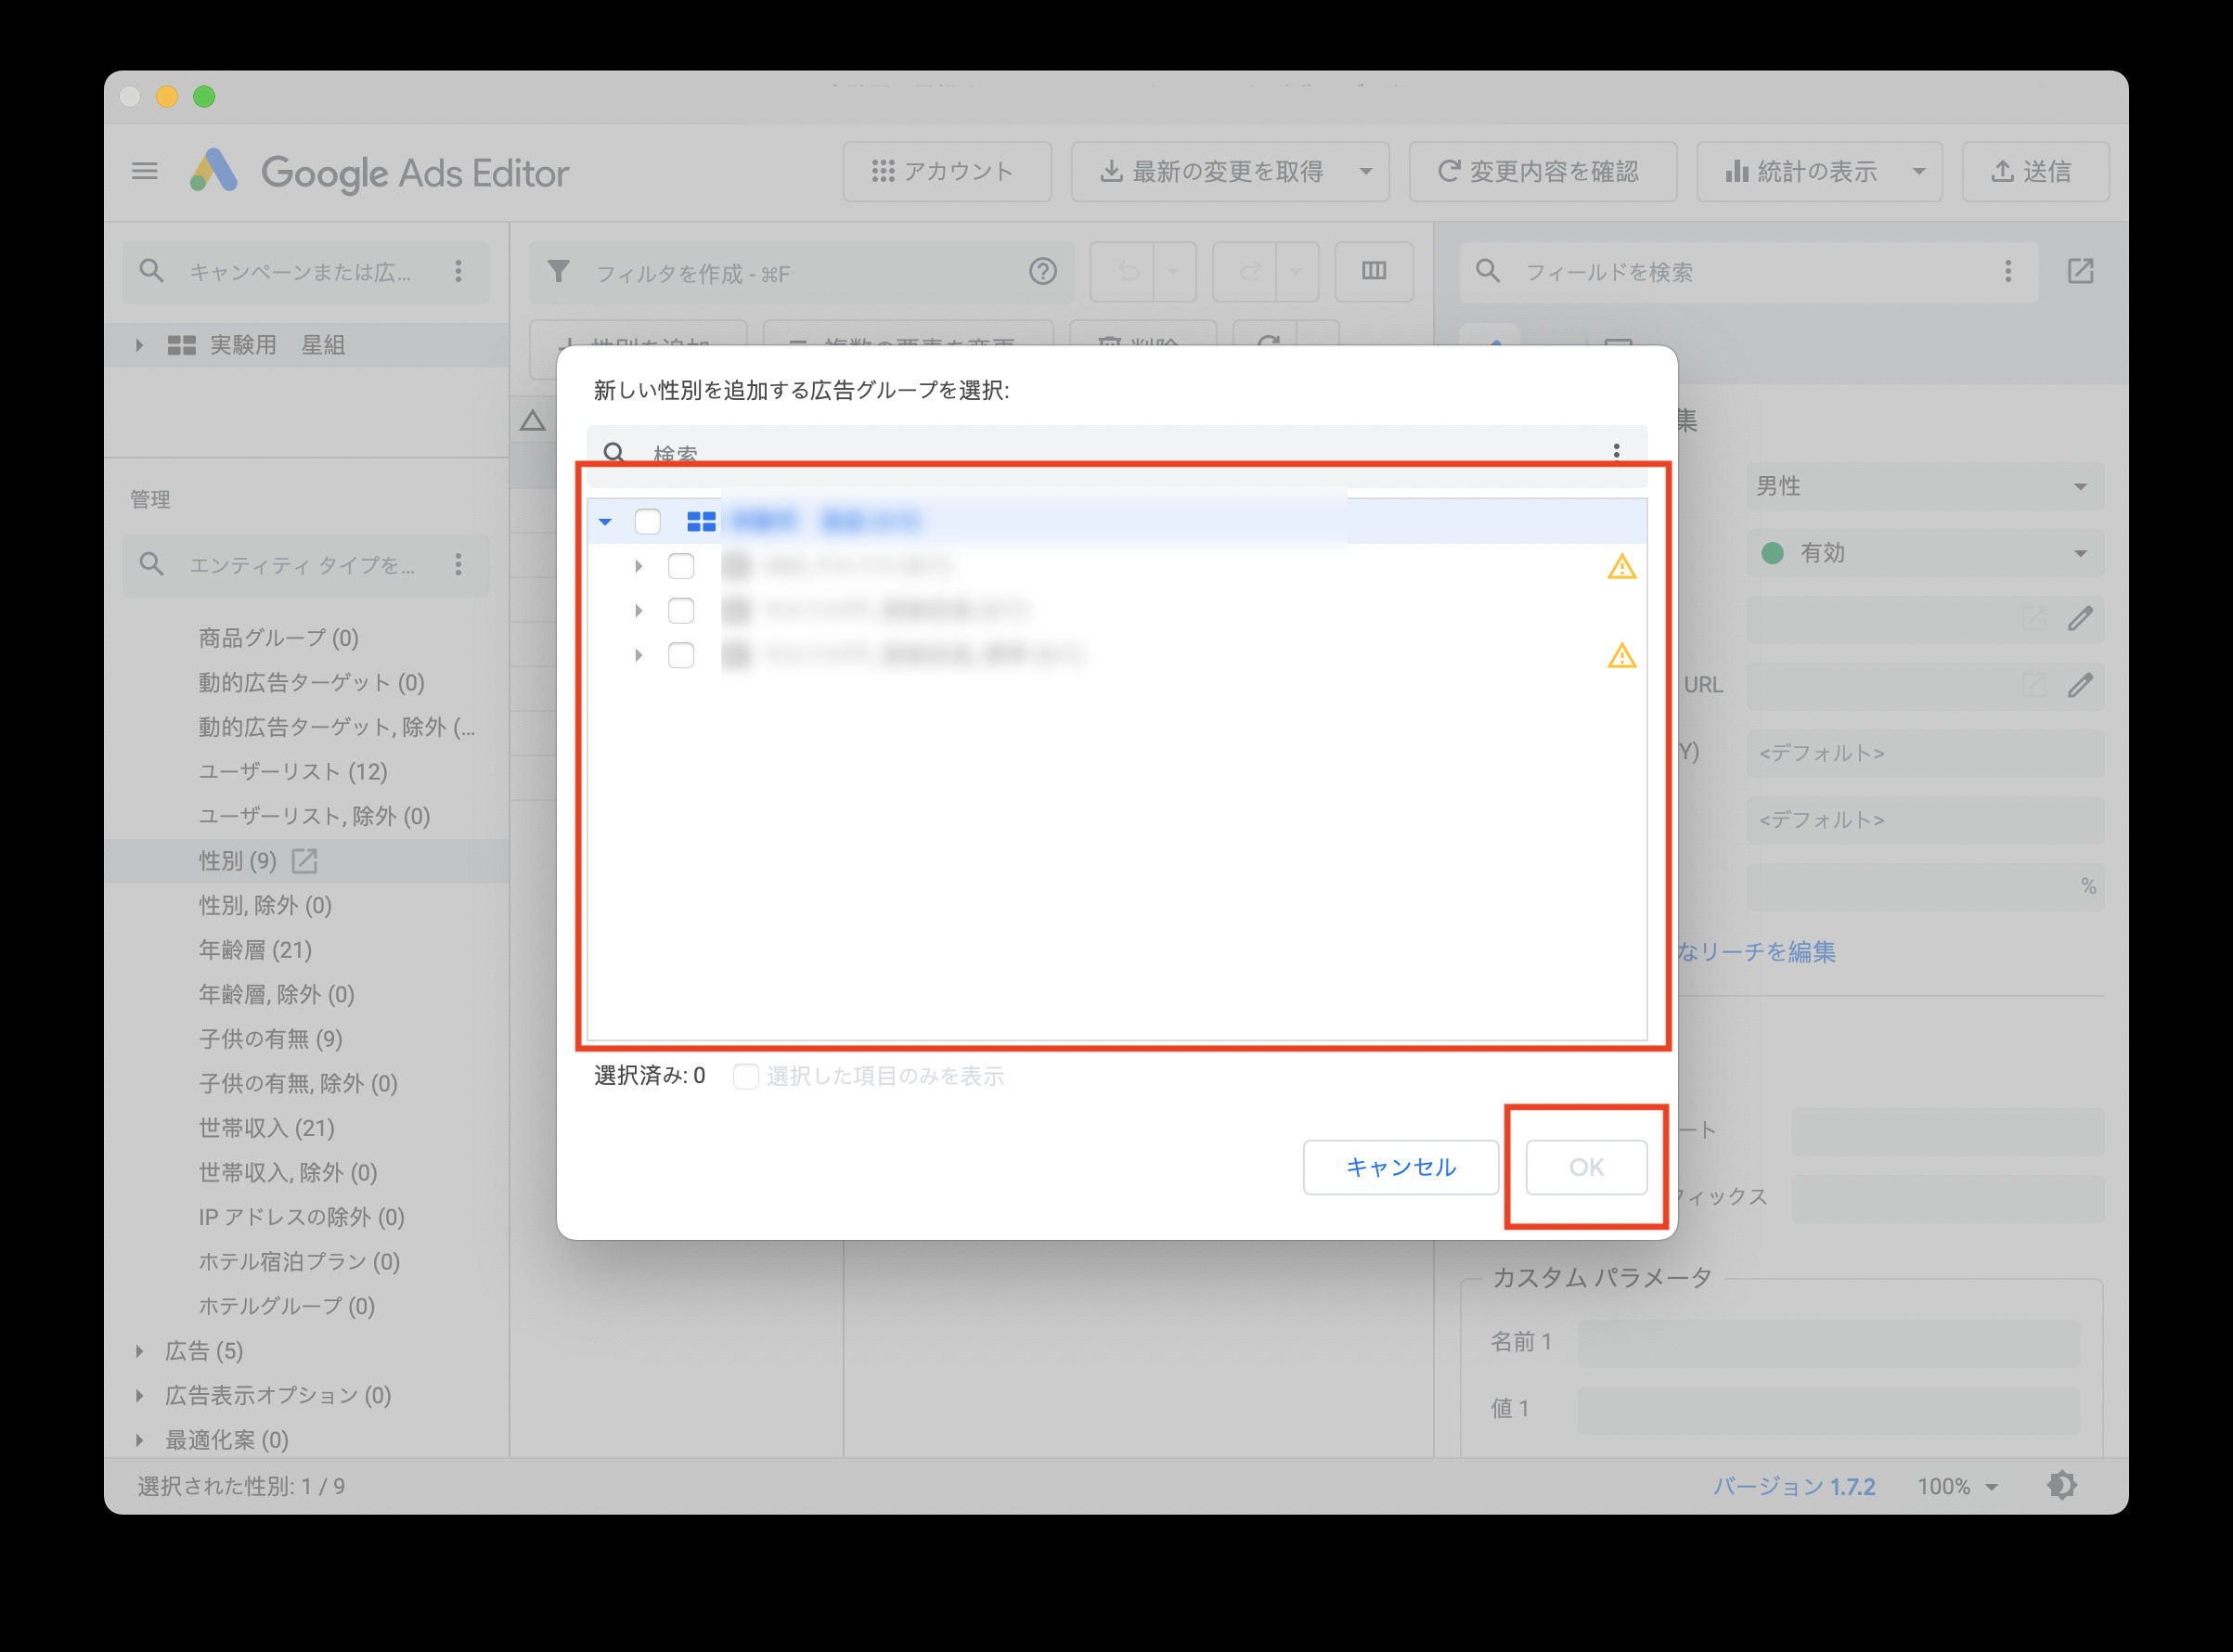The width and height of the screenshot is (2233, 1652).
Task: Collapse the top account tree node in dialog
Action: coord(605,521)
